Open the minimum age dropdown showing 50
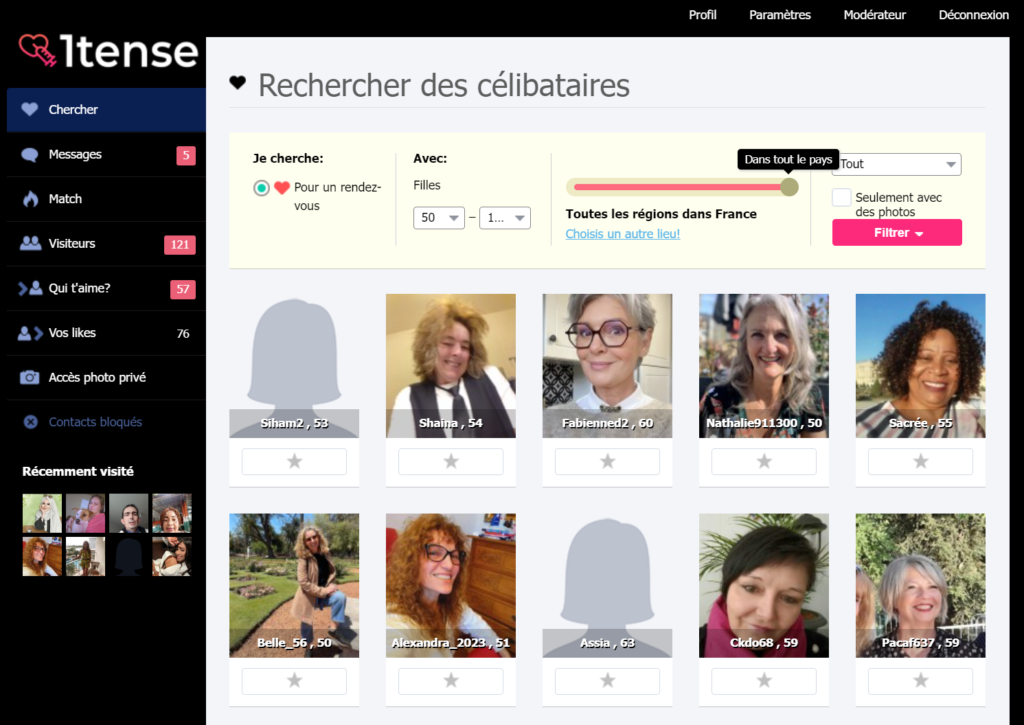1024x725 pixels. coord(439,218)
